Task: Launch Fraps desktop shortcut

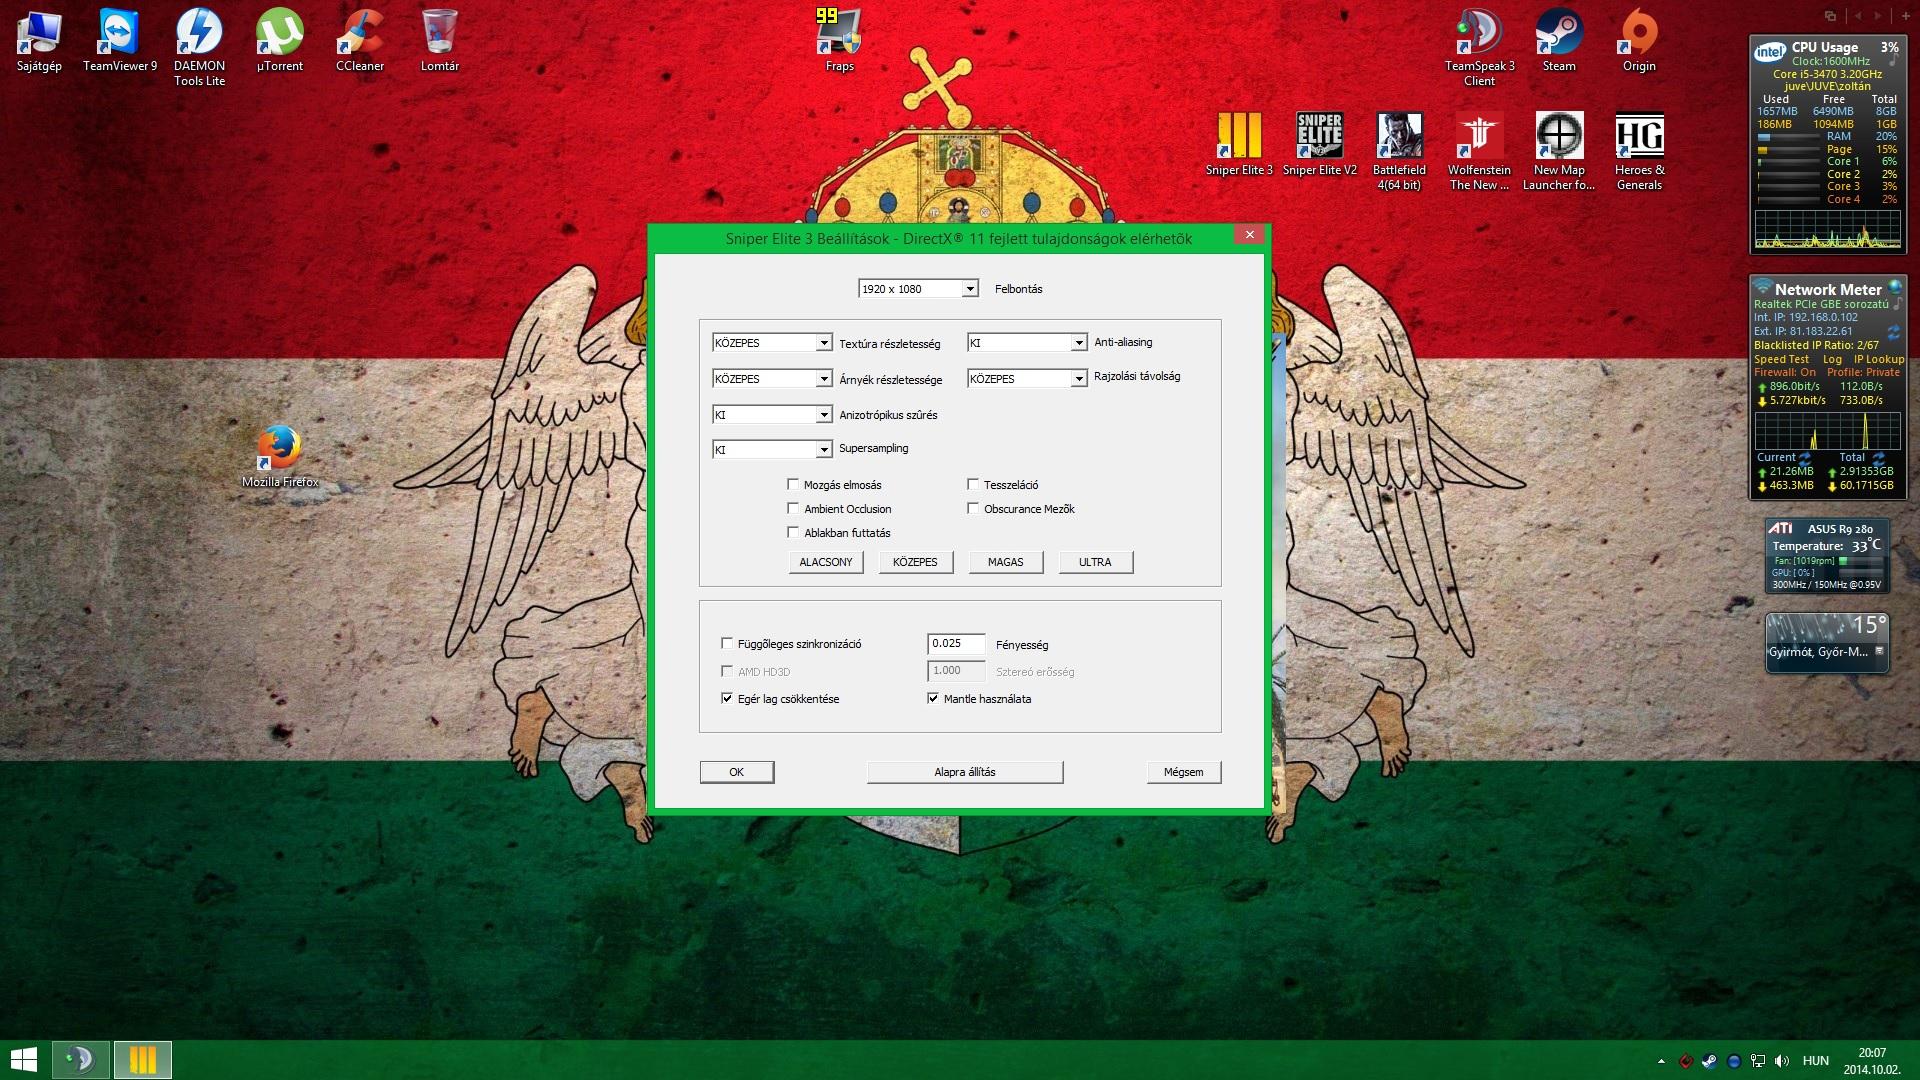Action: click(839, 41)
